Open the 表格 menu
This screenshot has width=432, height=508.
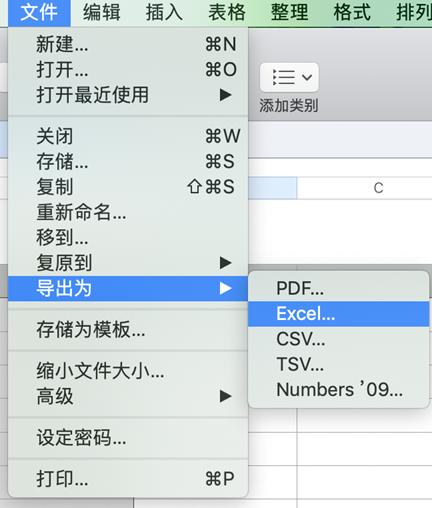(227, 13)
